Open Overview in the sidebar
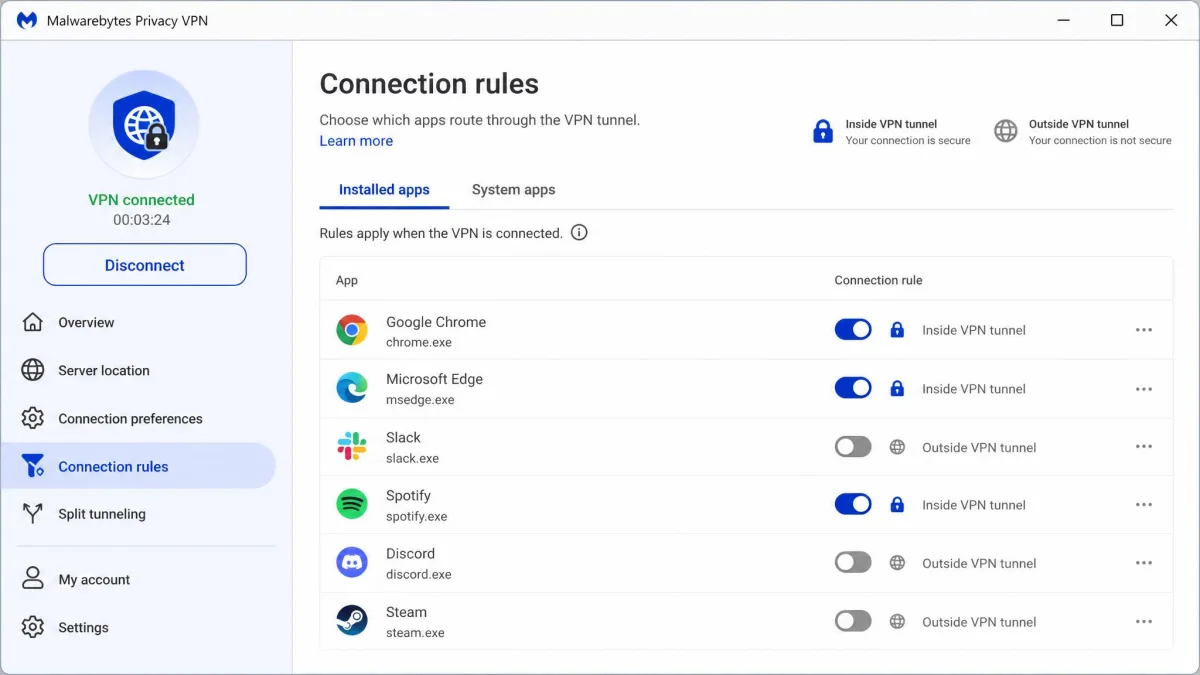This screenshot has width=1200, height=675. 138,322
